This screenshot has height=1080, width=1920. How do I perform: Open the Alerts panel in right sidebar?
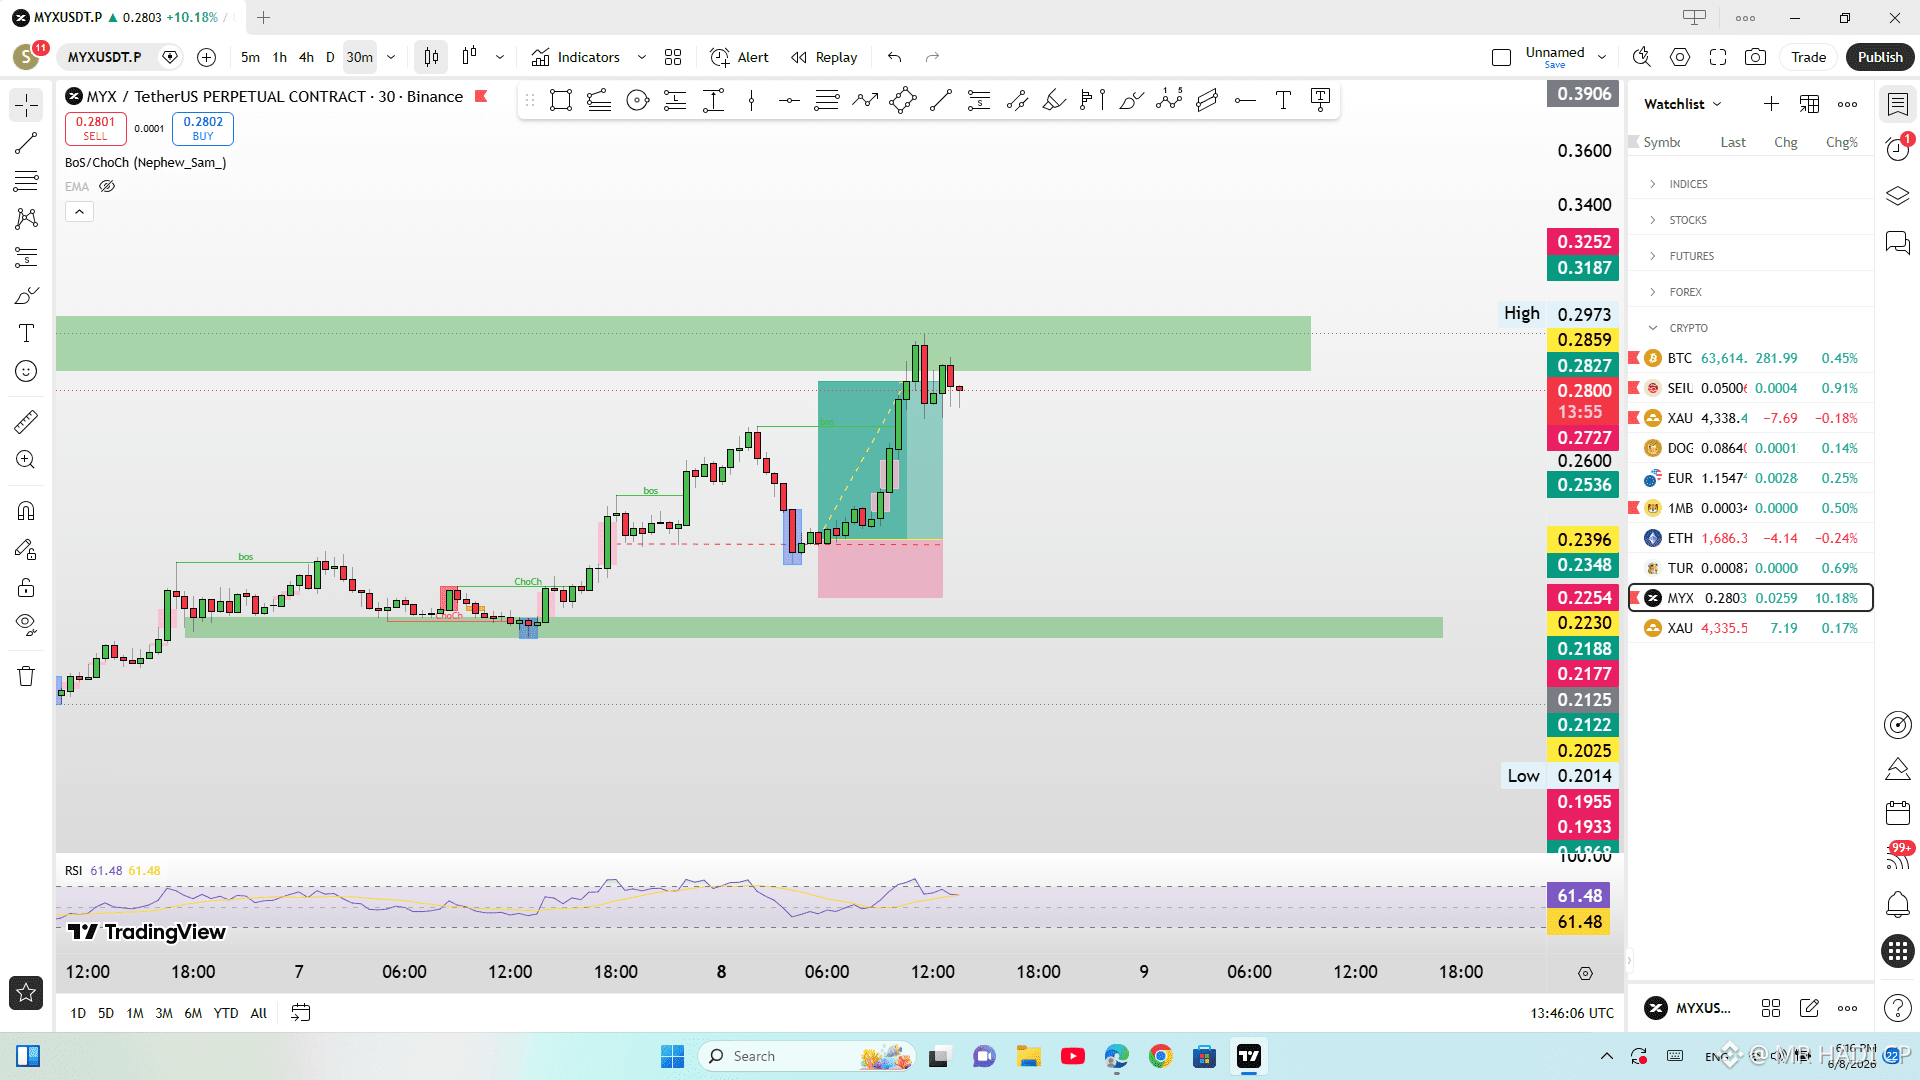click(1897, 149)
